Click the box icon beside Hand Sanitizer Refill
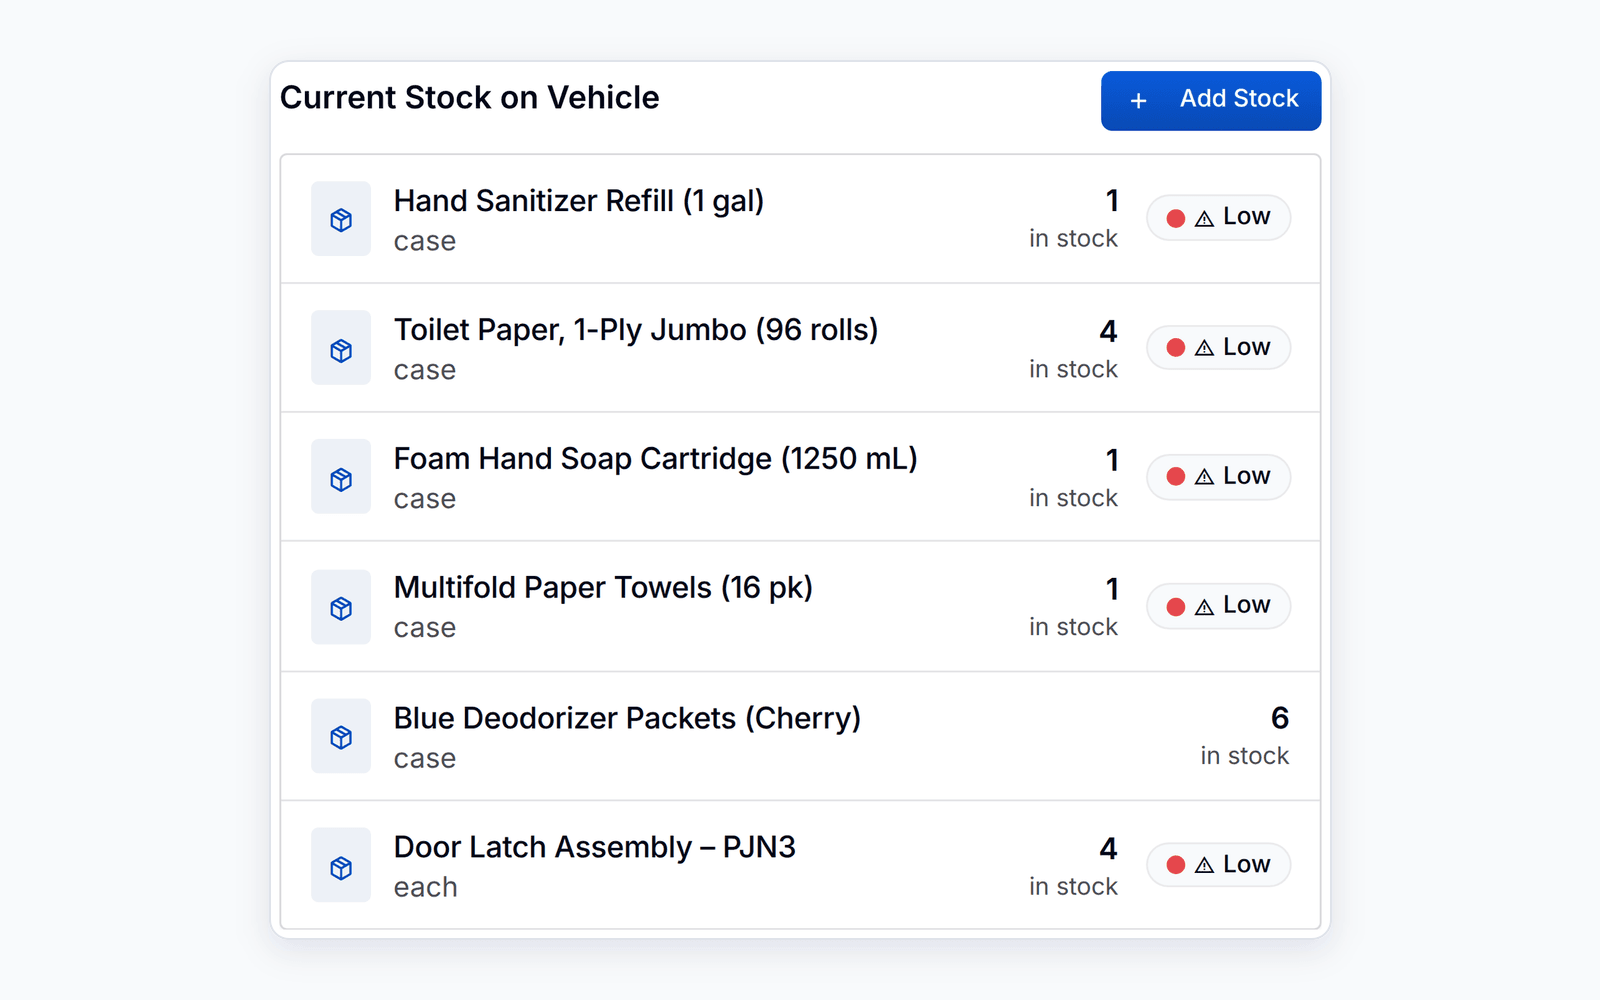The width and height of the screenshot is (1600, 1000). 341,219
